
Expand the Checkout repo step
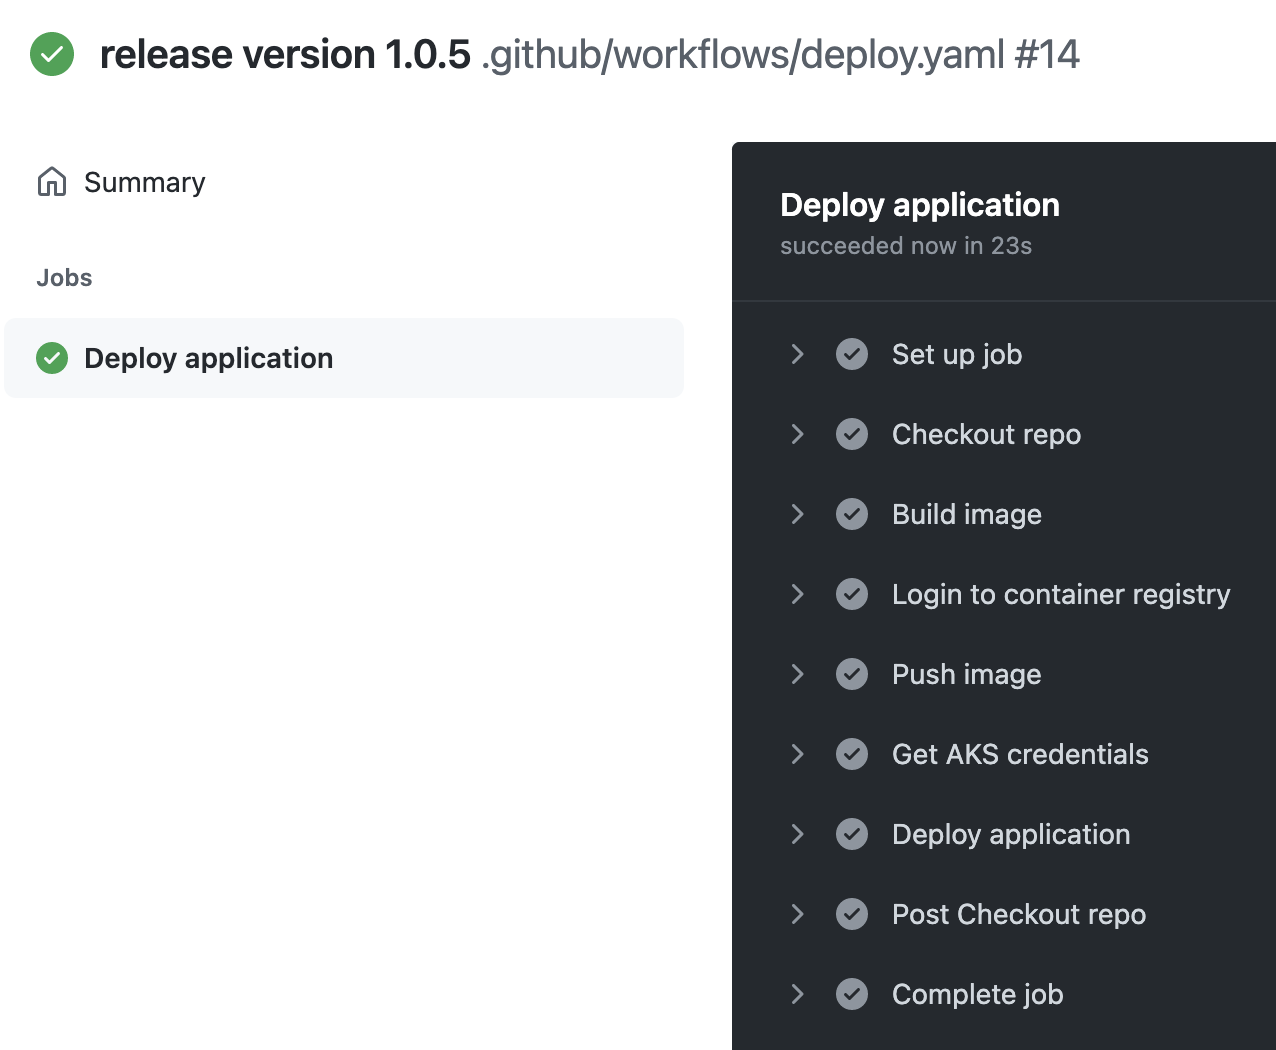[x=797, y=434]
